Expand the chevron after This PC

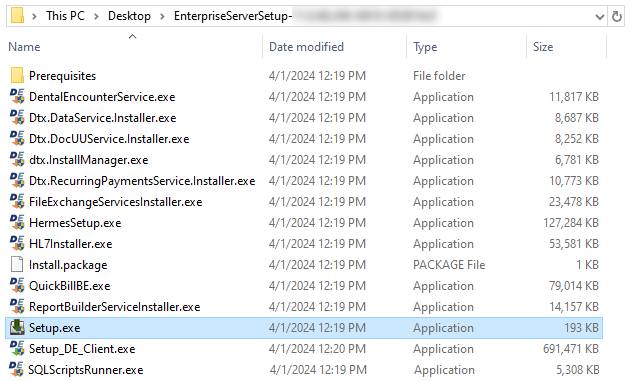click(96, 16)
